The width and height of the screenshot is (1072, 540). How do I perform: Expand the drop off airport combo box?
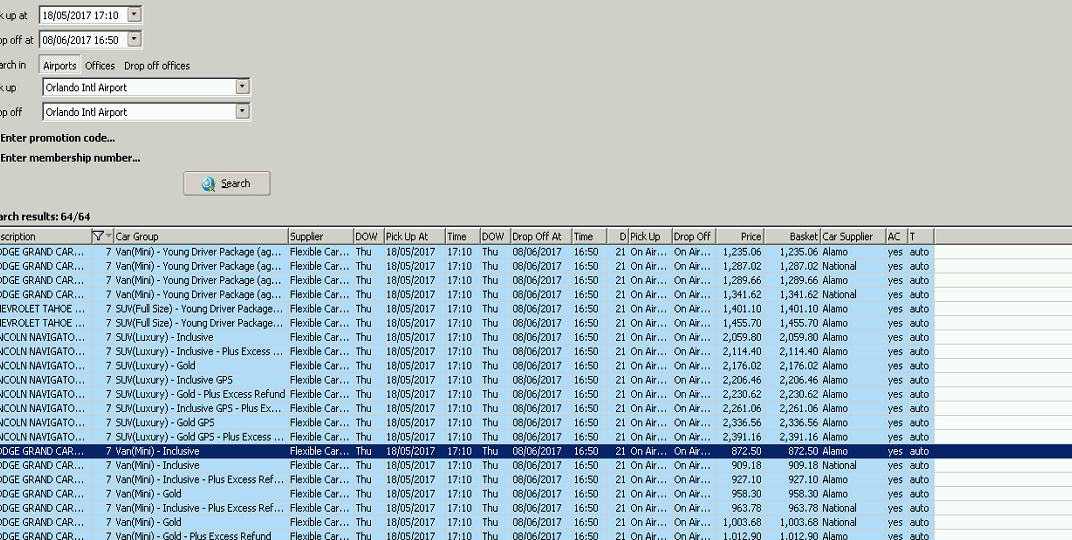(x=242, y=111)
